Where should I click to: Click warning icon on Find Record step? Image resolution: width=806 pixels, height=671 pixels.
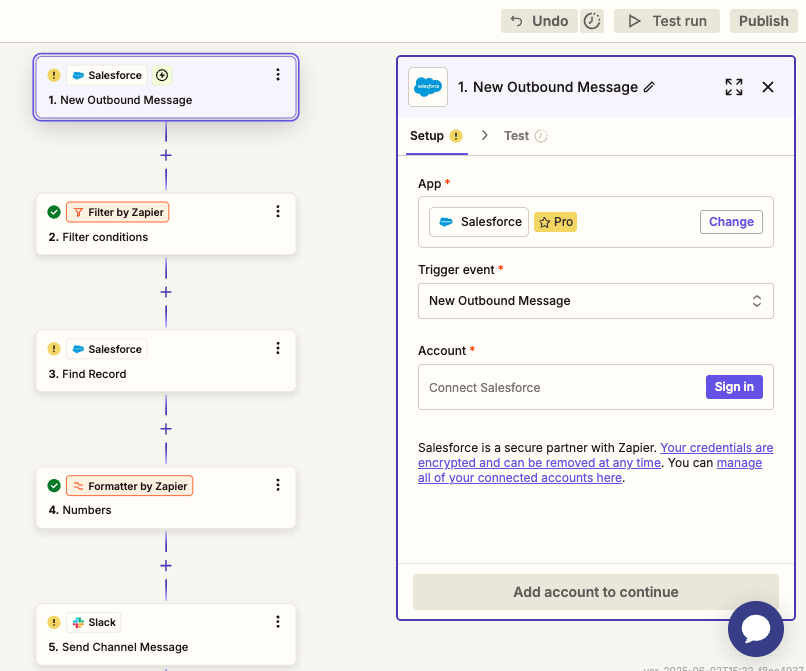pos(54,349)
